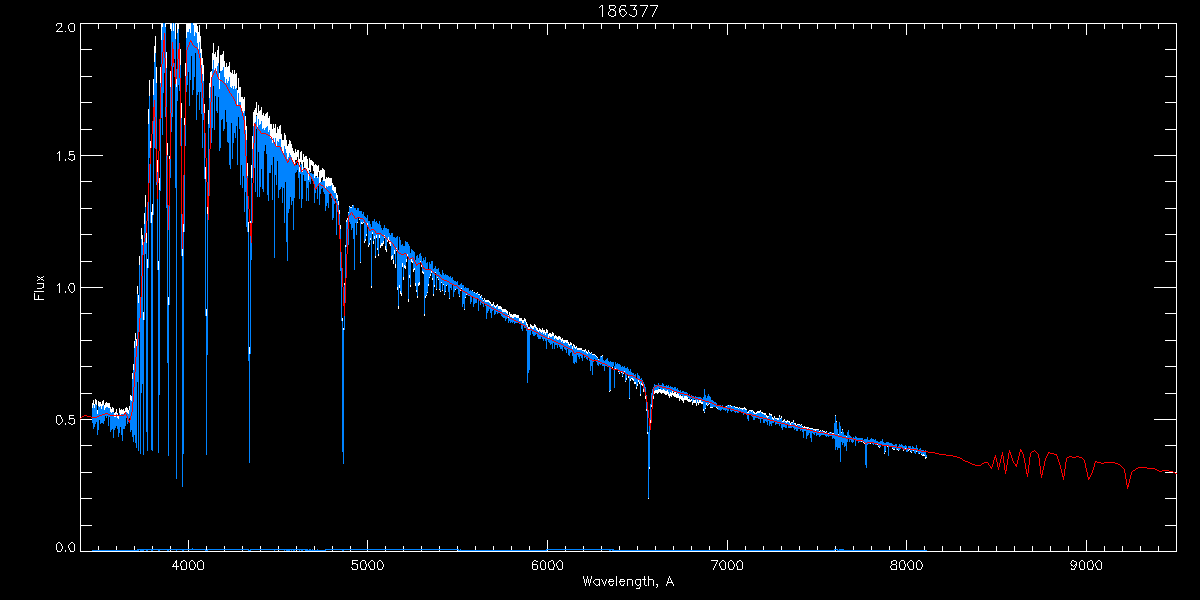The height and width of the screenshot is (600, 1200).
Task: Click the 2.0 tick label on y-axis
Action: tap(65, 27)
